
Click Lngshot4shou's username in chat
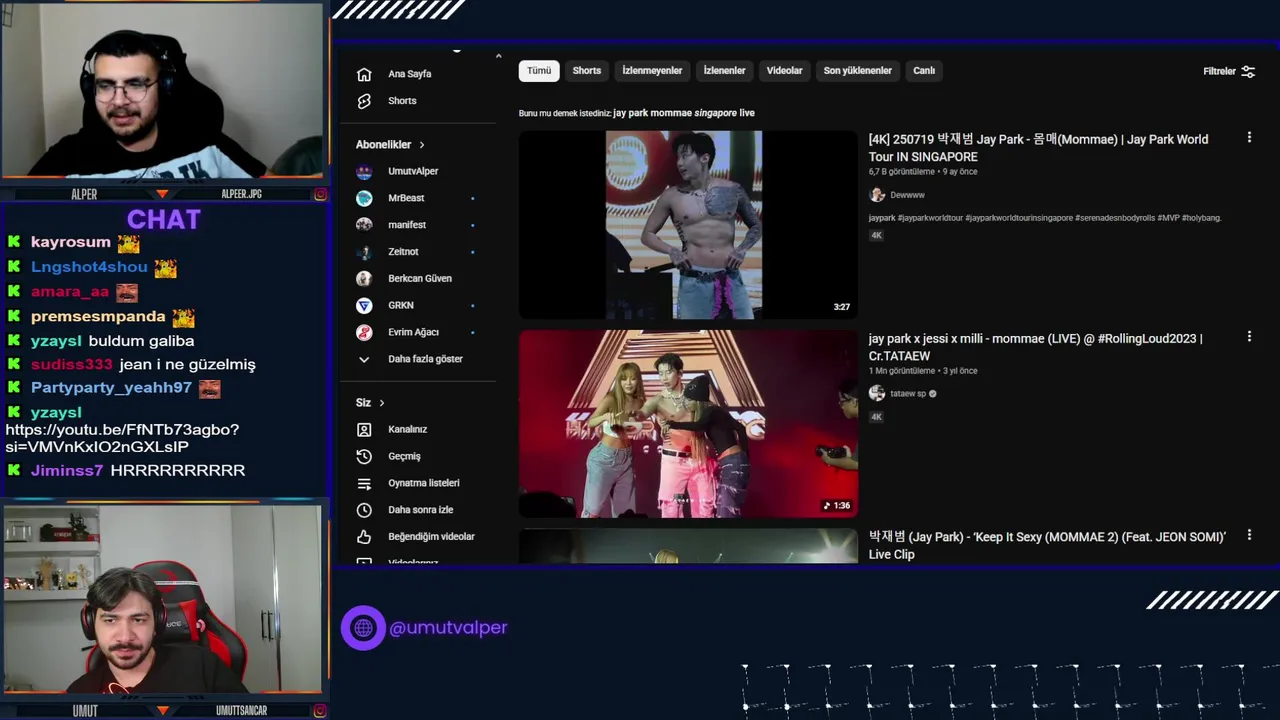click(89, 267)
